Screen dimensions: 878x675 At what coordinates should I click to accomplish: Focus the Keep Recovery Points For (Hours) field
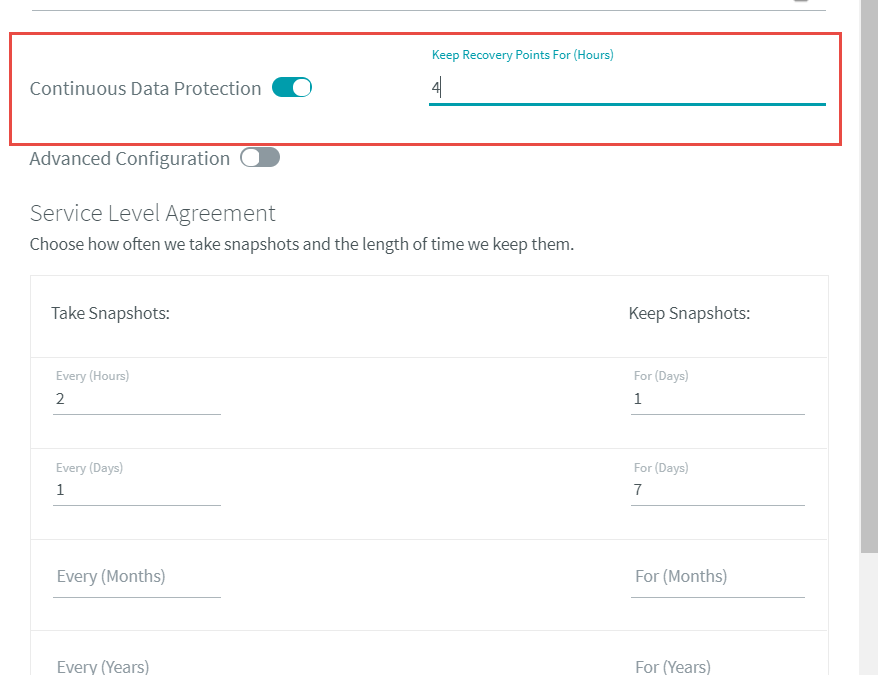point(627,89)
